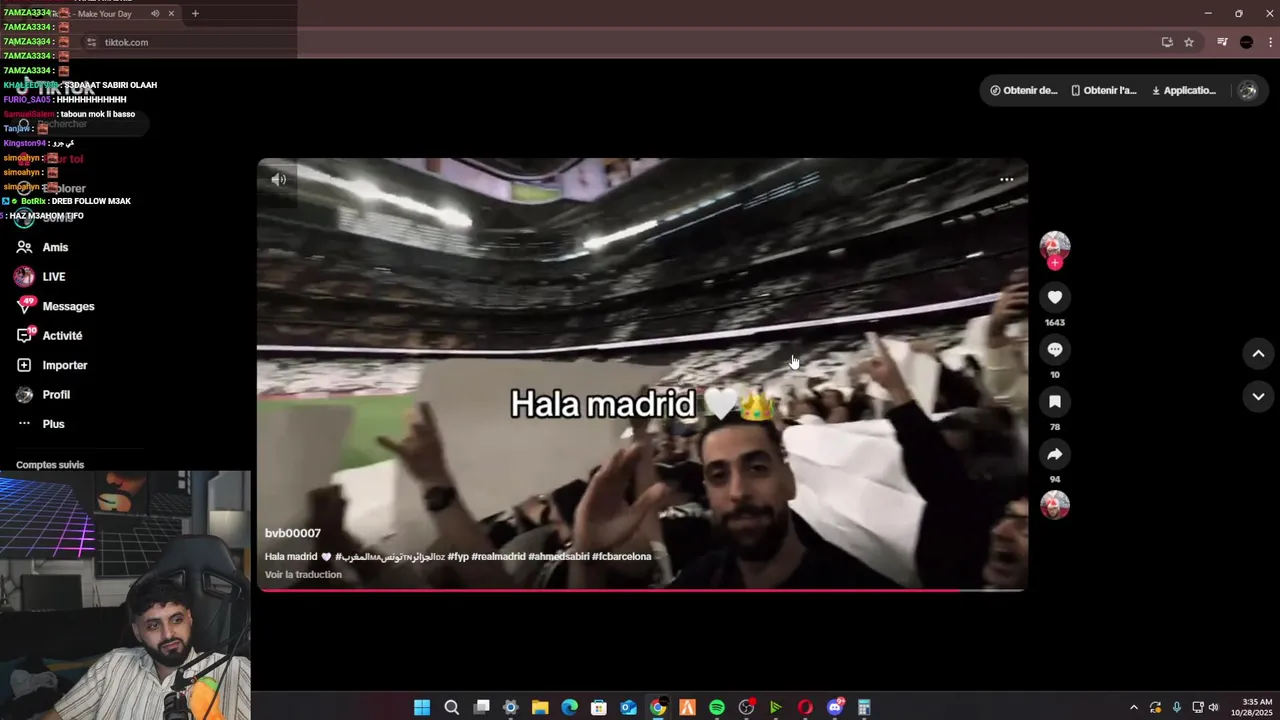
Task: Open Task View on the taskbar
Action: (x=481, y=707)
